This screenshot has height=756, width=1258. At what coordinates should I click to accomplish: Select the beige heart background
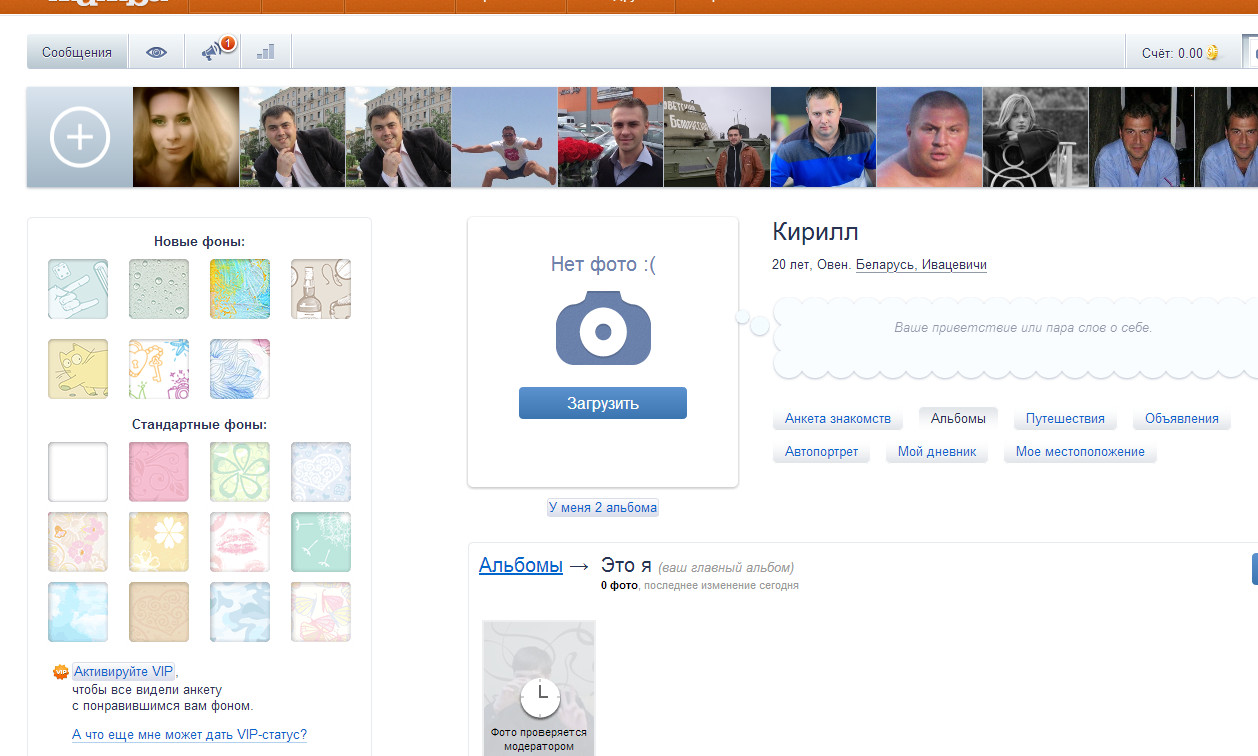click(159, 612)
